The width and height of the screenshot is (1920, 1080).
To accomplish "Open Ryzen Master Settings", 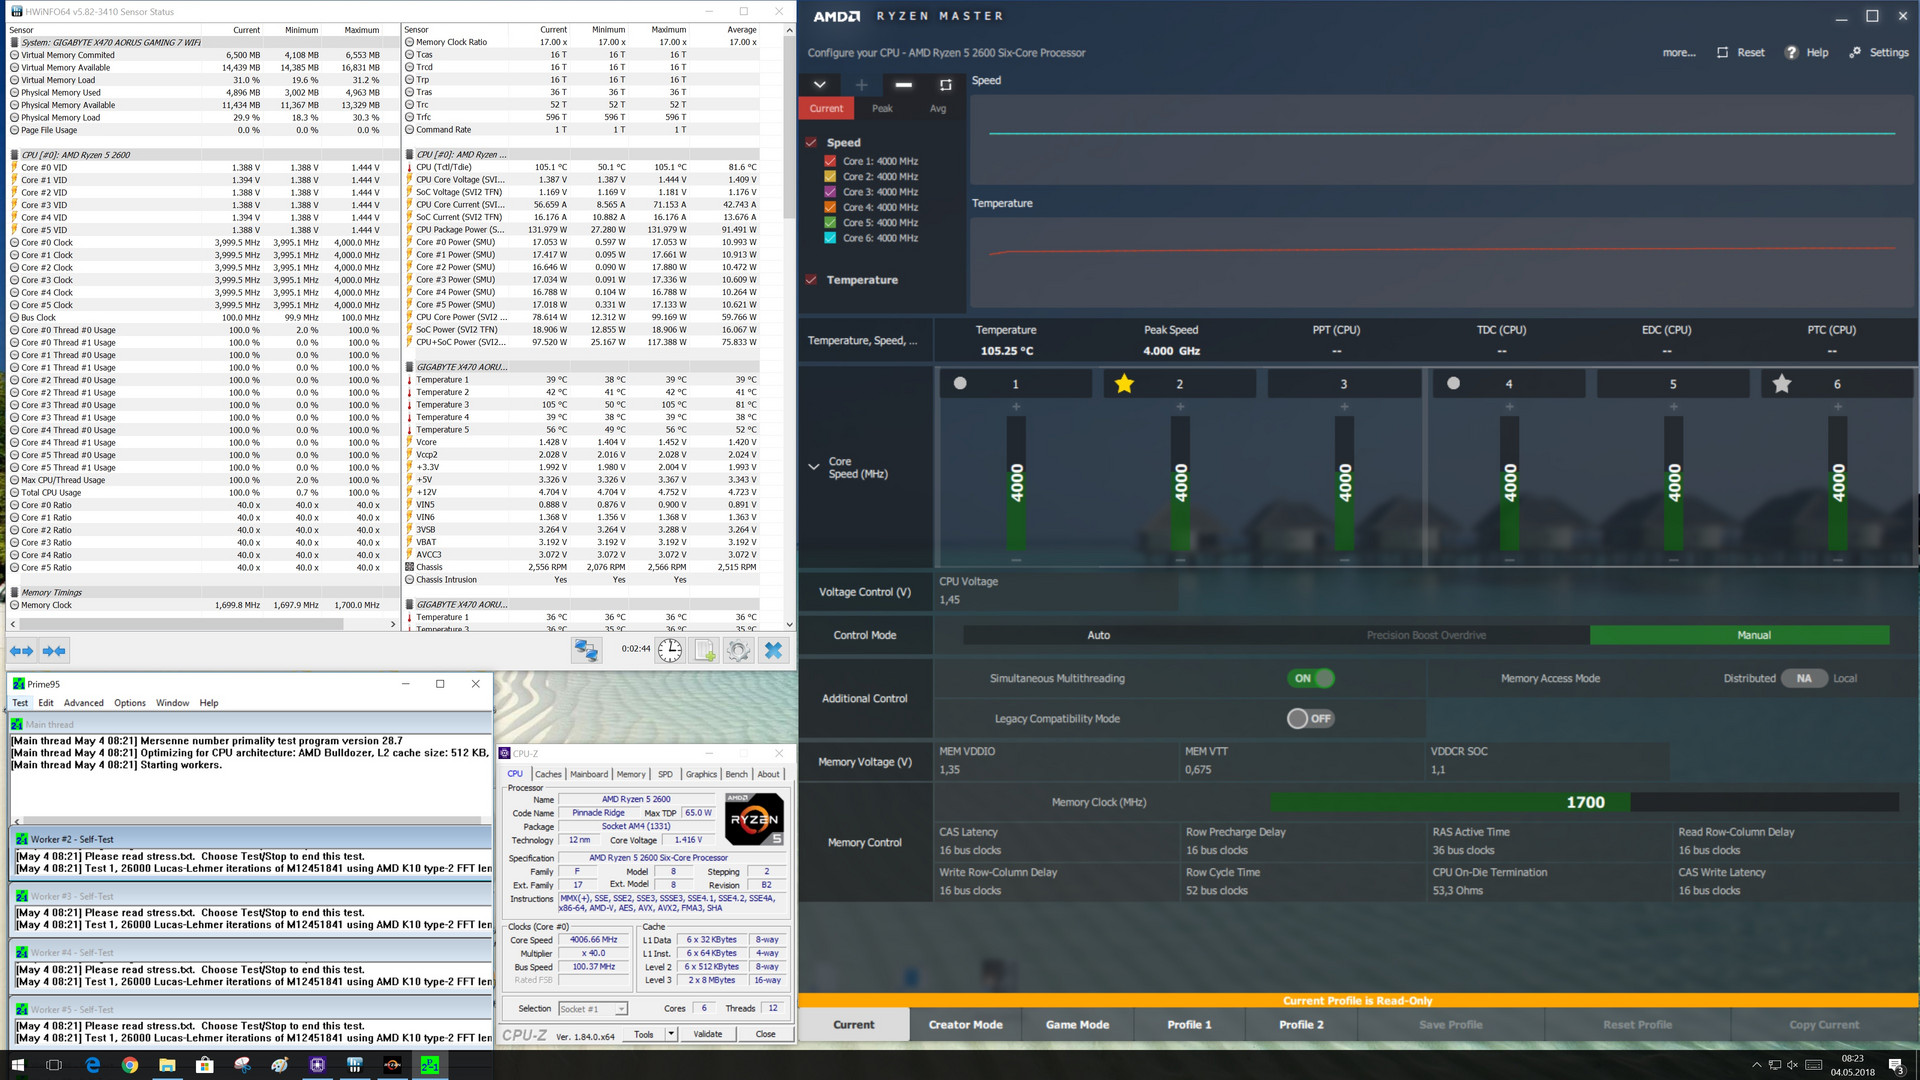I will 1879,53.
